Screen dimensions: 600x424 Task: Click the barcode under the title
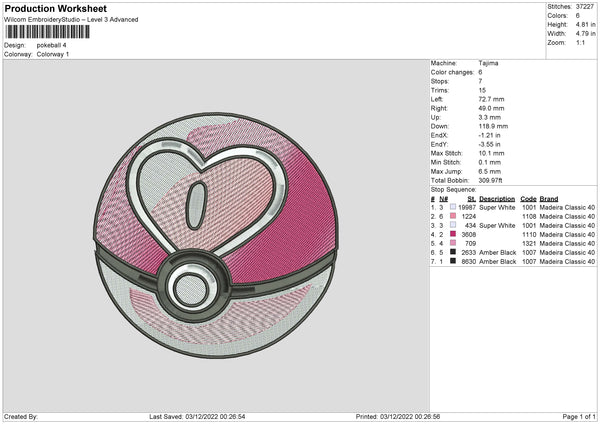[48, 32]
